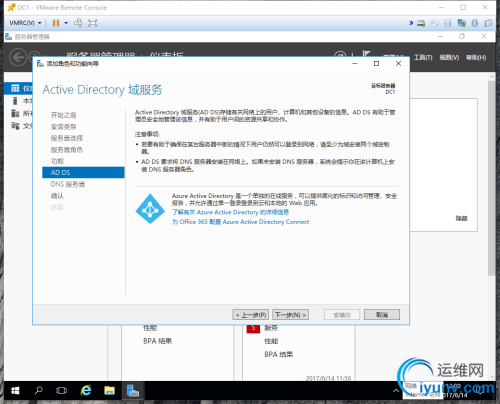Click the Server Manager title bar app icon
Viewport: 500px width, 404px height.
9,36
